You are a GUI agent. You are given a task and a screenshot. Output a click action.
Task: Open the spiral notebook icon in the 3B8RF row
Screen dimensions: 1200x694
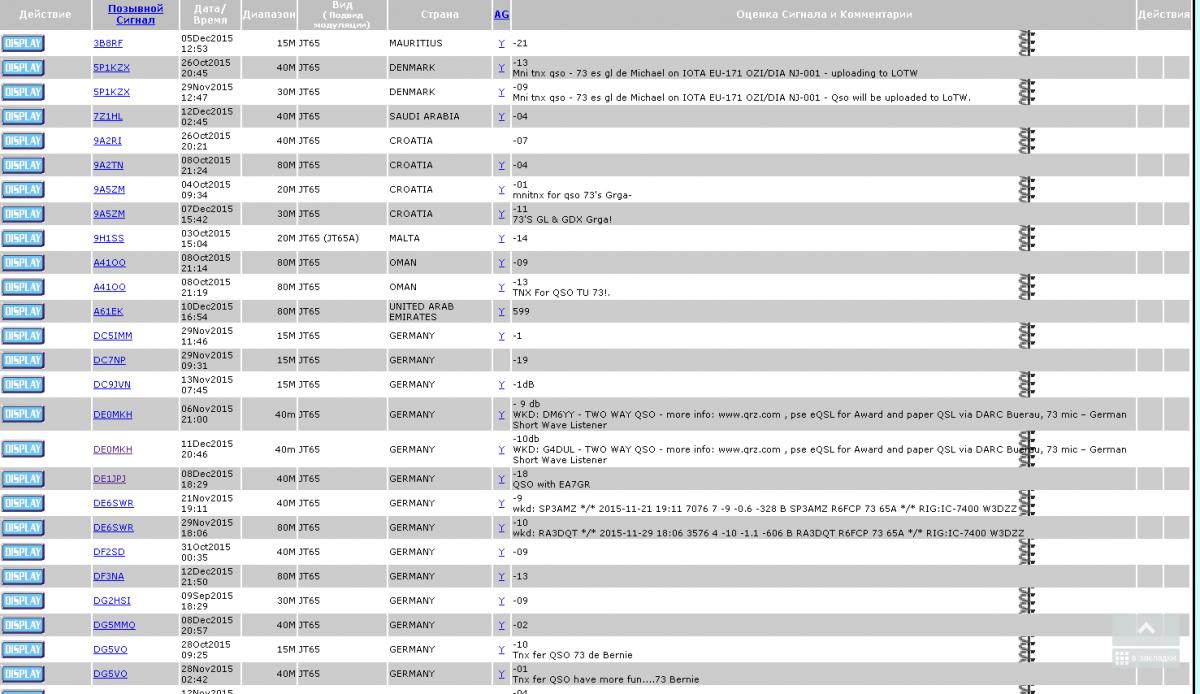[x=1026, y=43]
